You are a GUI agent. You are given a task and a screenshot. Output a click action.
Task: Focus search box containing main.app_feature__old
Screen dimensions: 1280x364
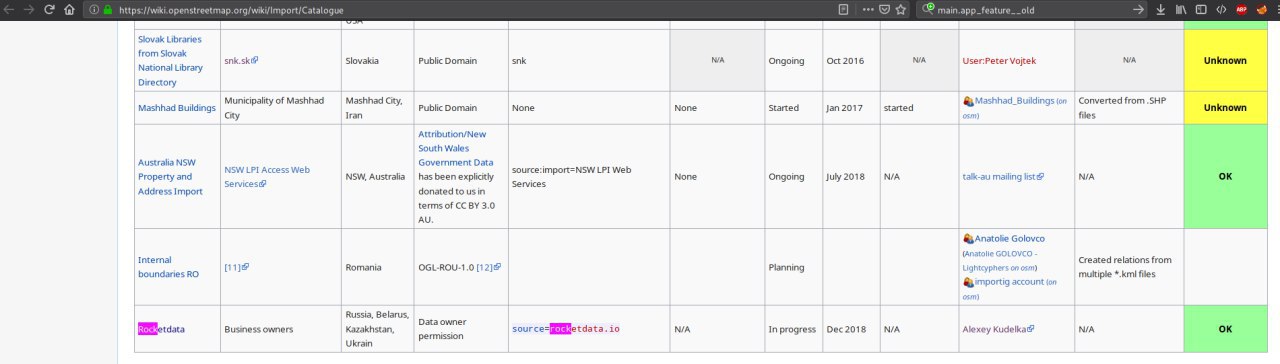click(x=1030, y=9)
